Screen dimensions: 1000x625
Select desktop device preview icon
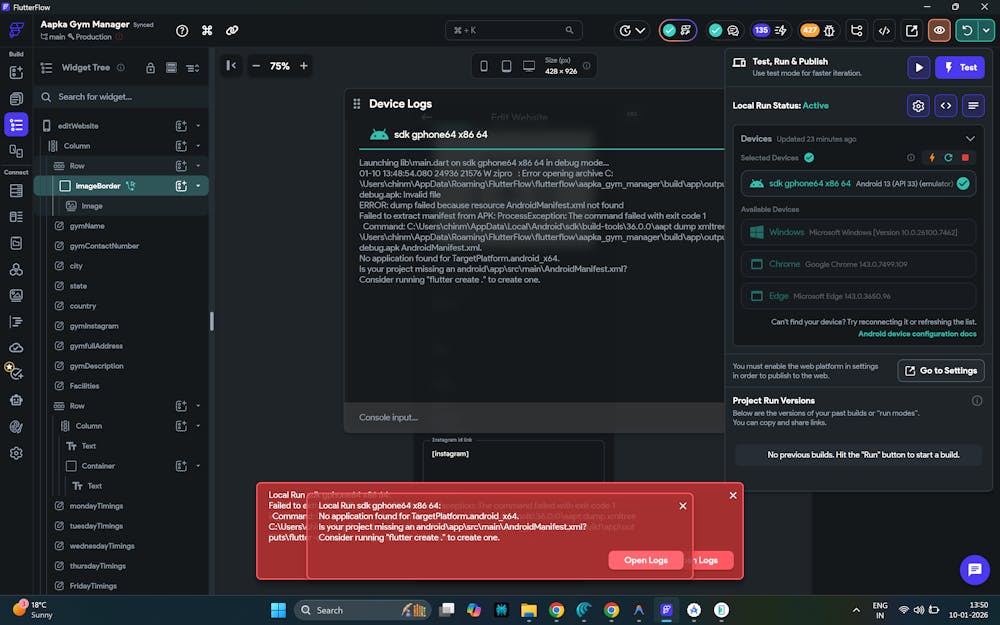pos(529,66)
